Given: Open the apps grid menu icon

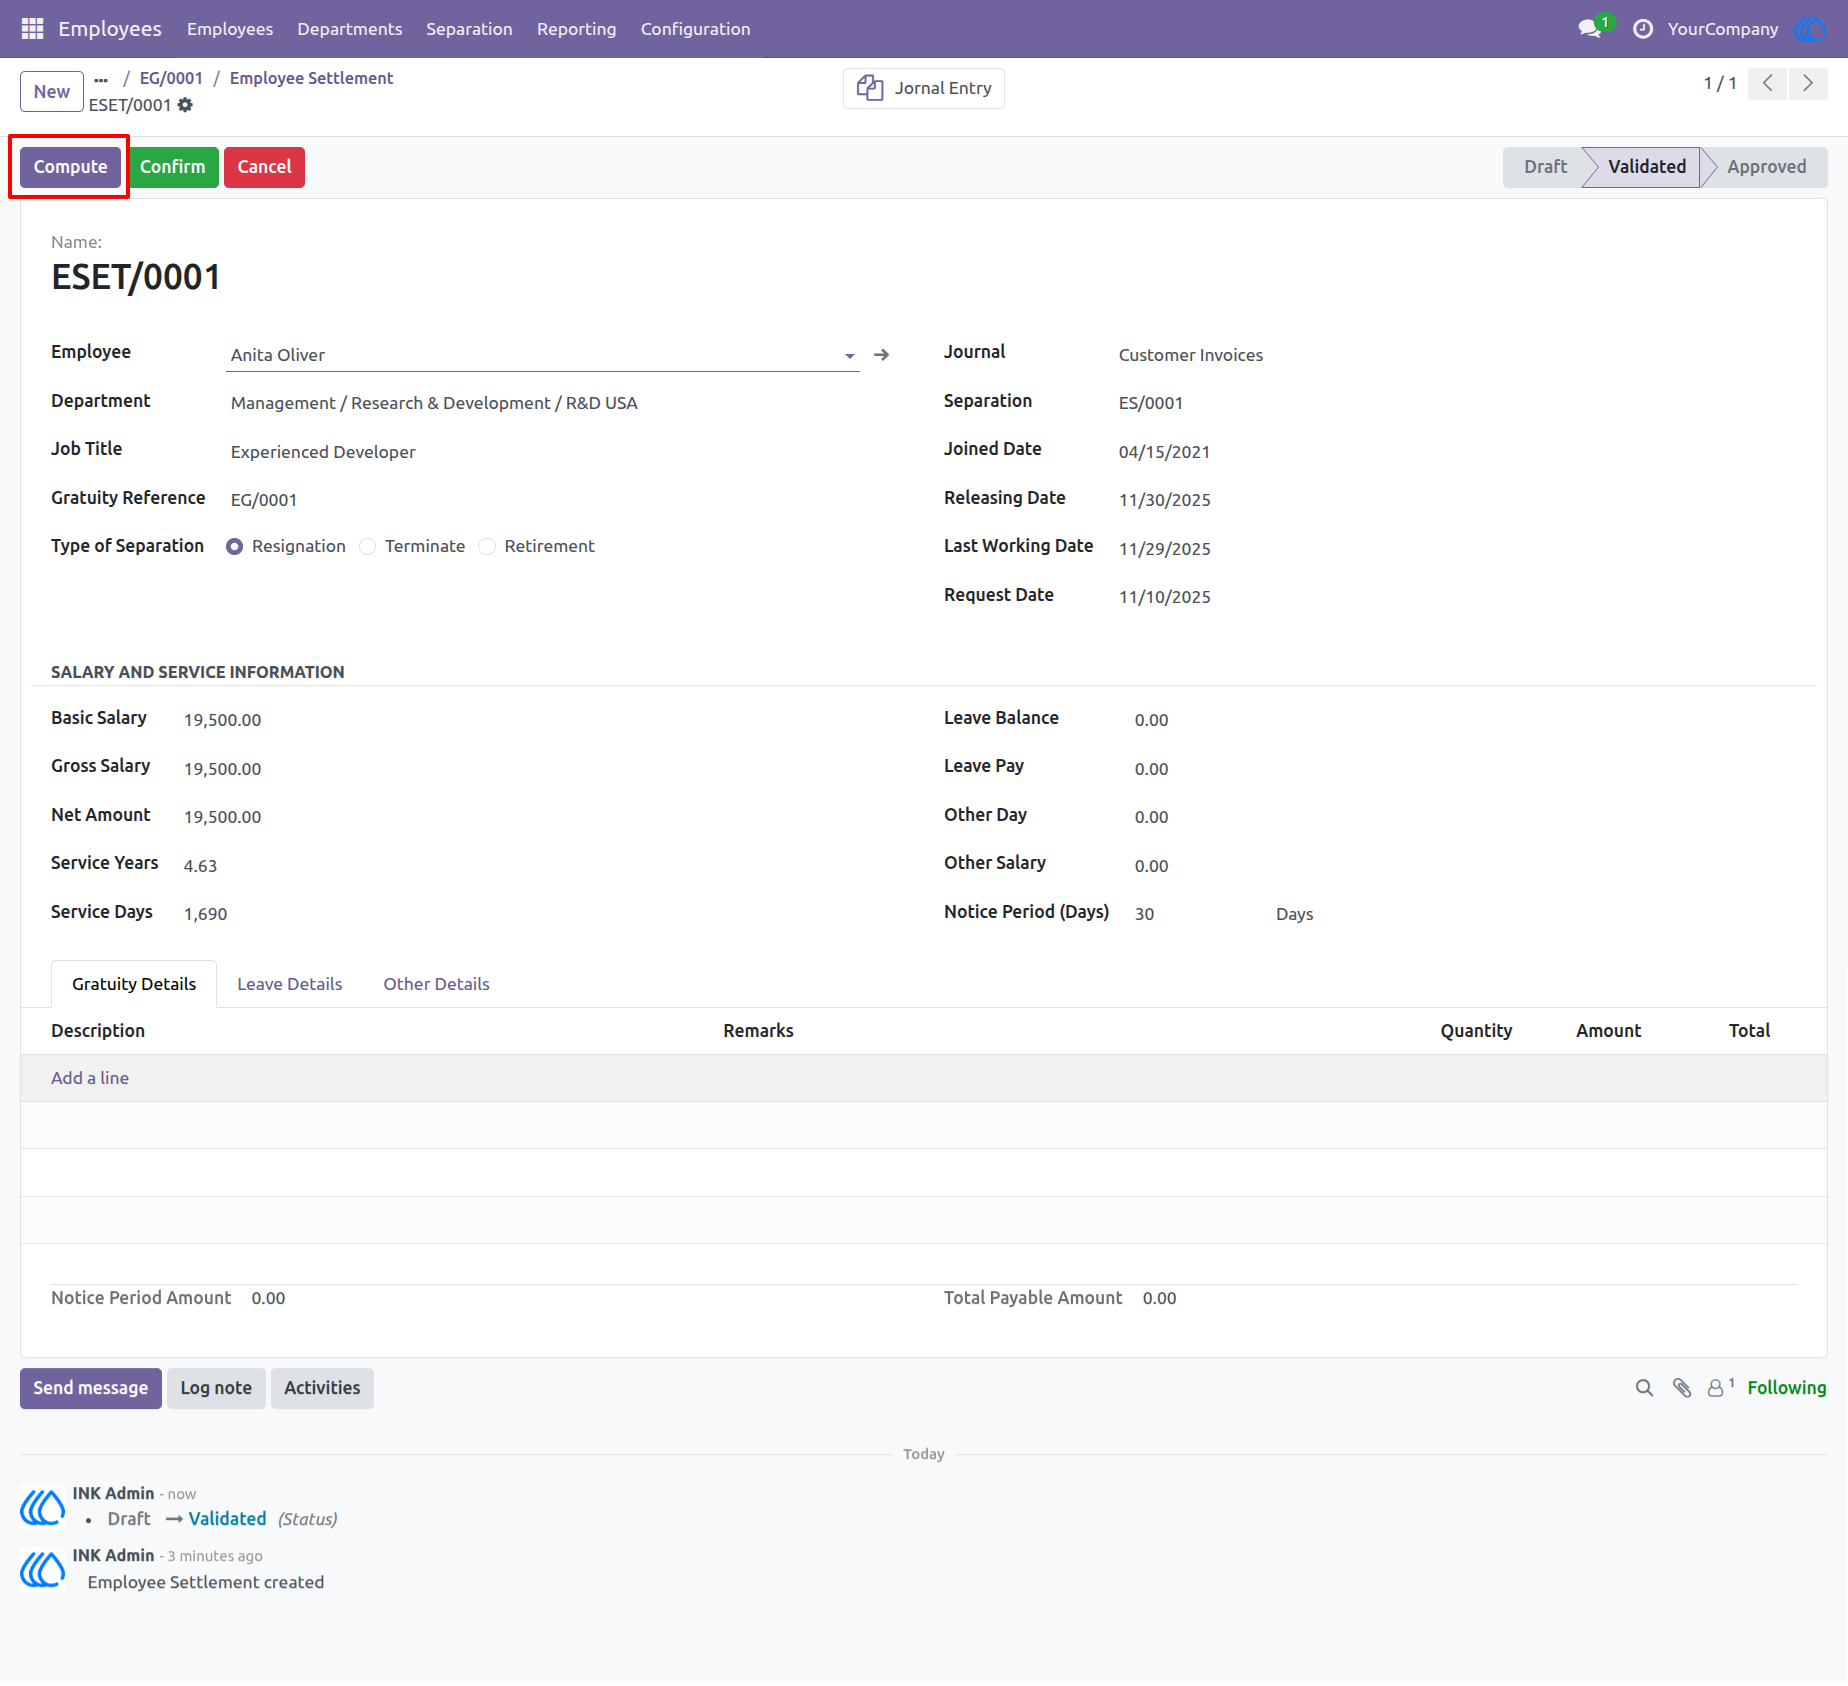Looking at the screenshot, I should click(x=32, y=29).
